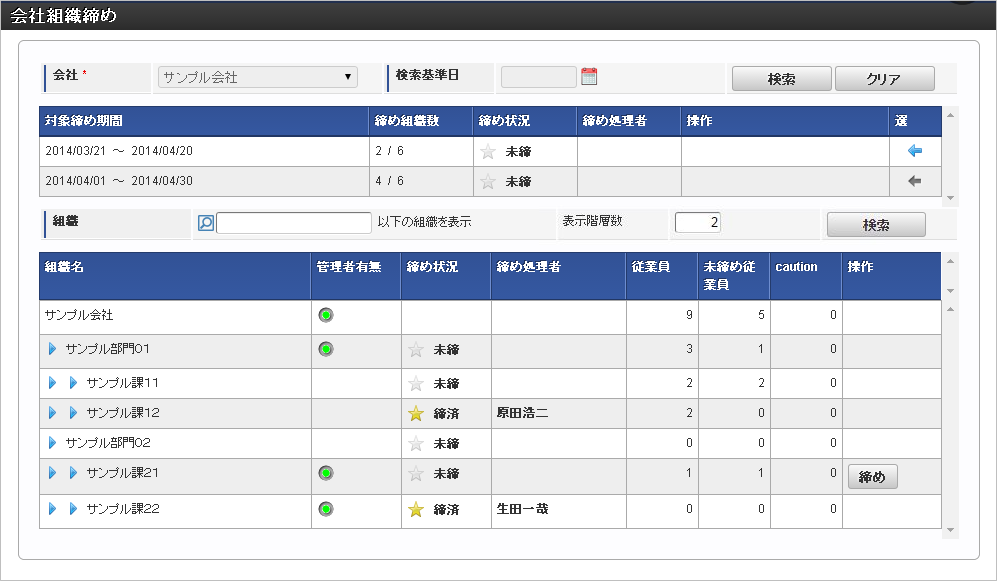Click the green manager indicator for サンプル課22

coord(326,509)
